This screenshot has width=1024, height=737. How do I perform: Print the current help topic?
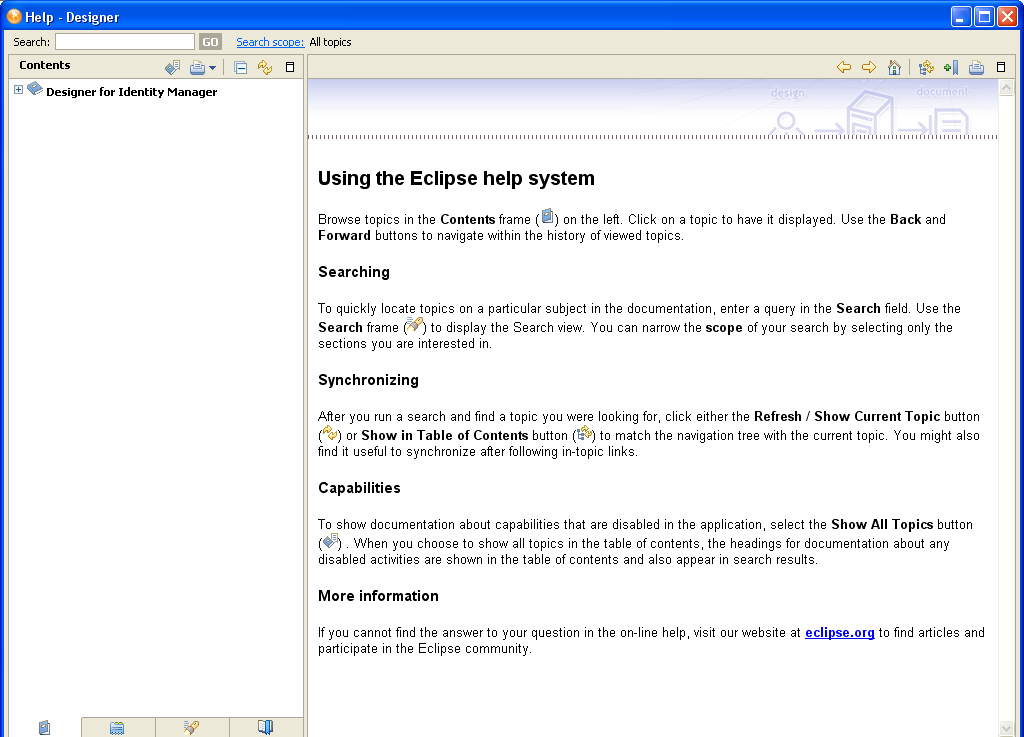(976, 67)
